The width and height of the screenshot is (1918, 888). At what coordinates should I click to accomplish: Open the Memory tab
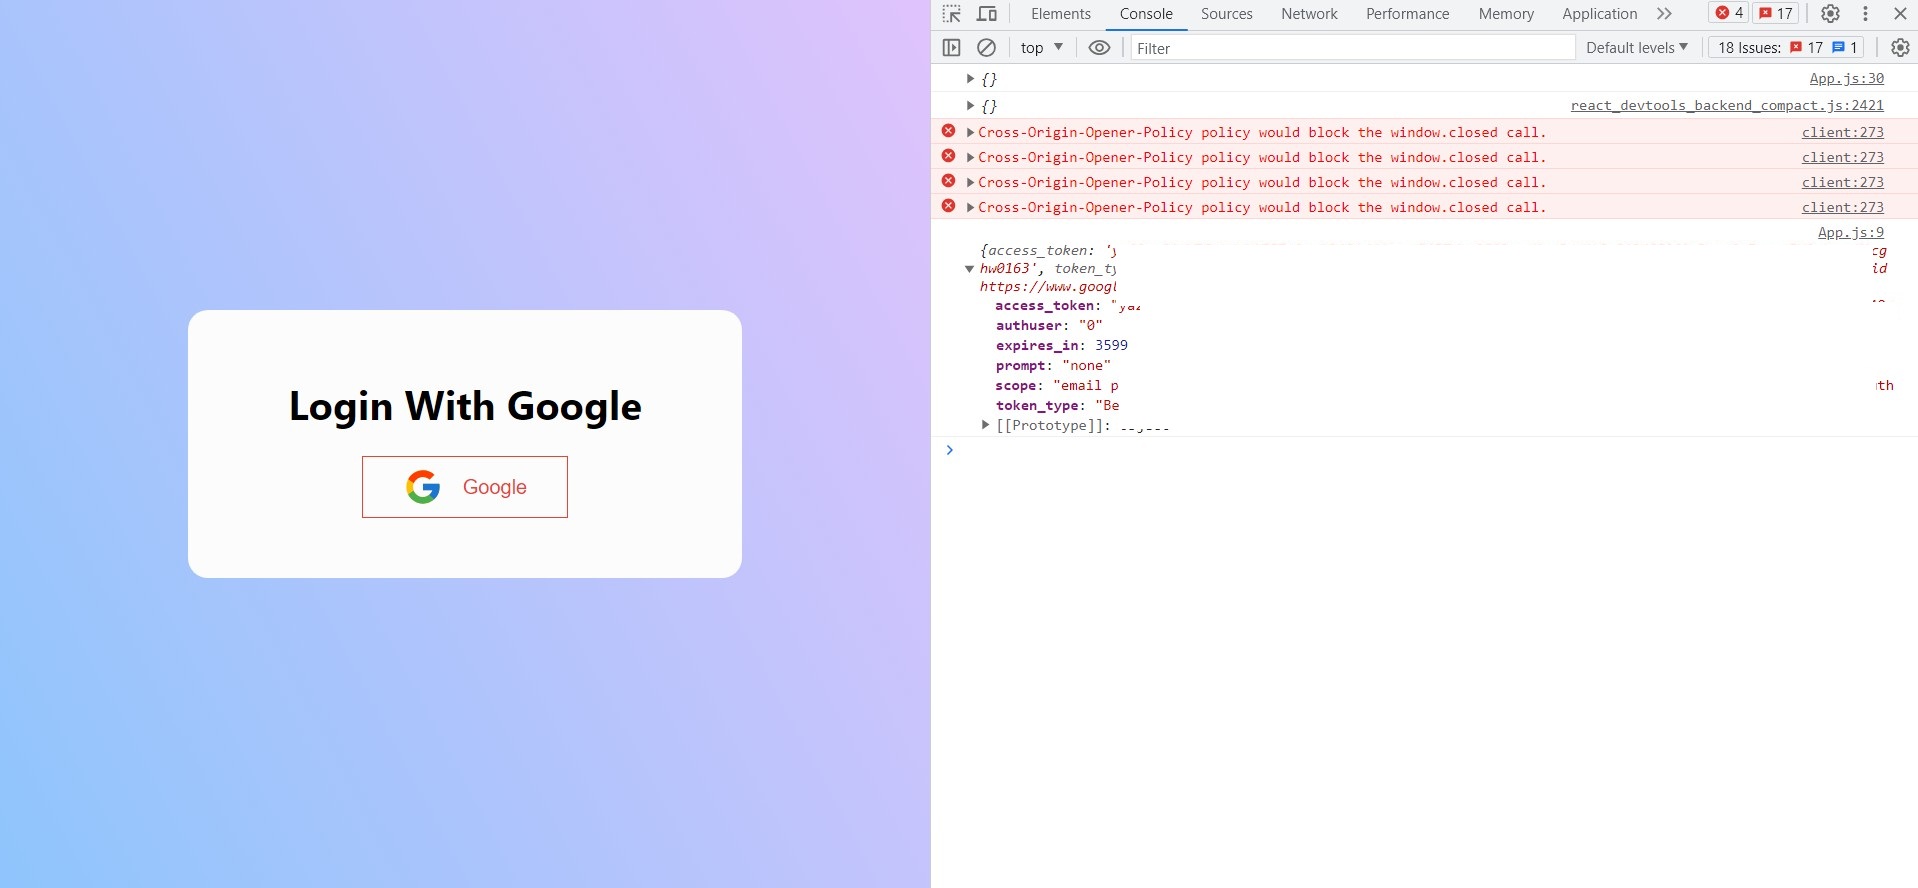pyautogui.click(x=1506, y=14)
